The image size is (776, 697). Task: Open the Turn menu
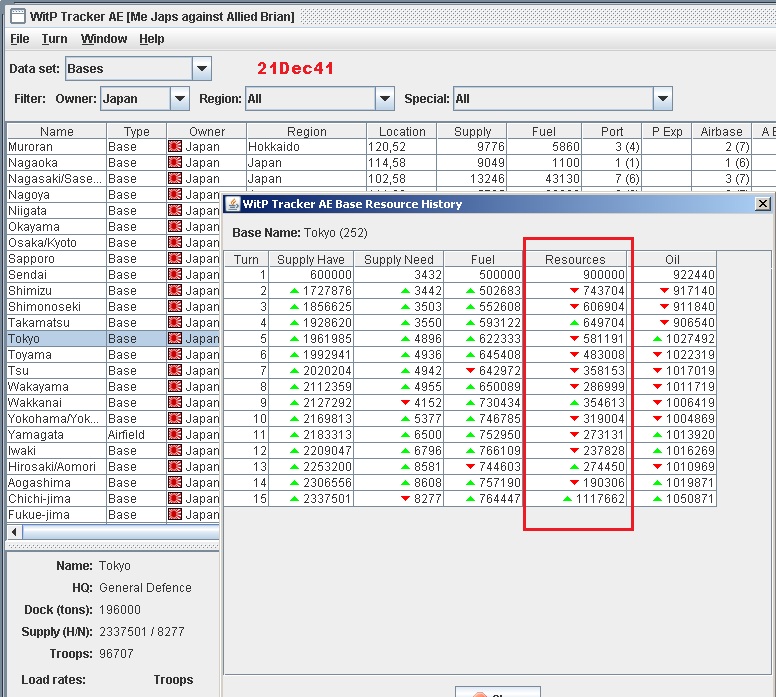point(54,39)
